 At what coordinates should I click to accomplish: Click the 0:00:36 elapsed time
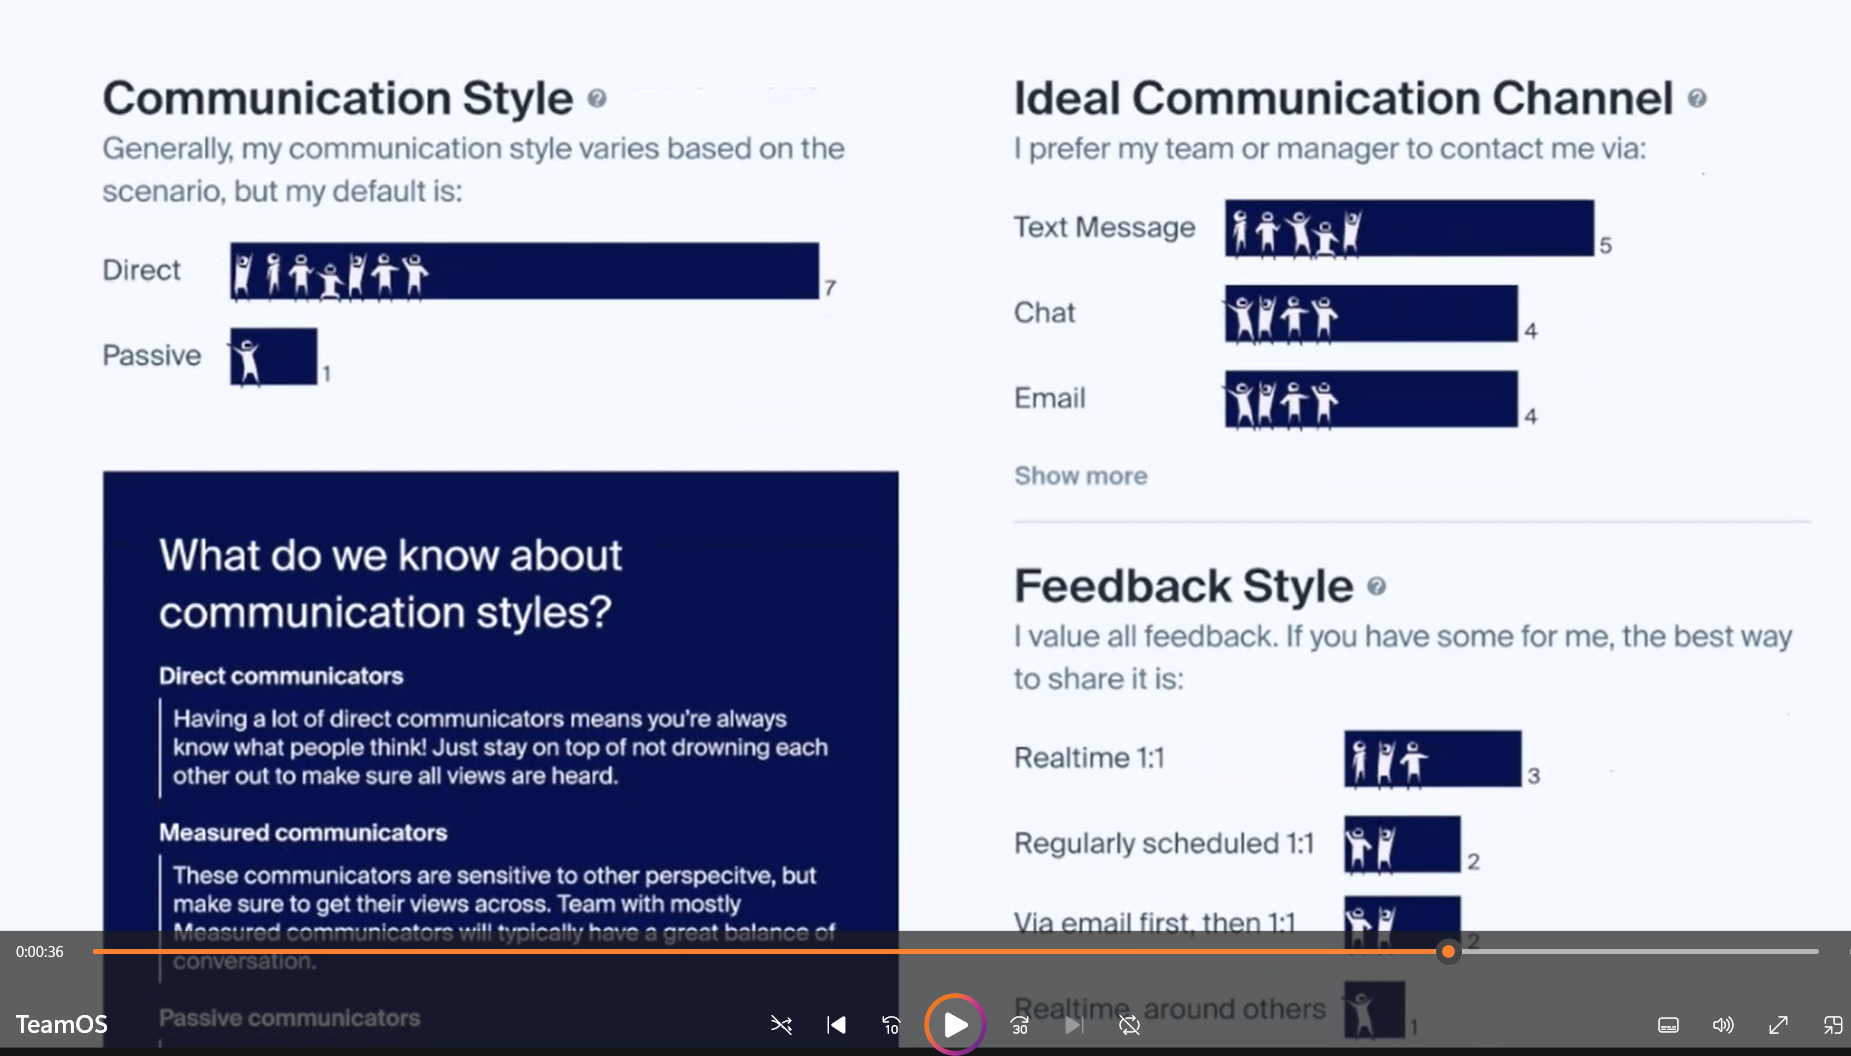tap(40, 952)
